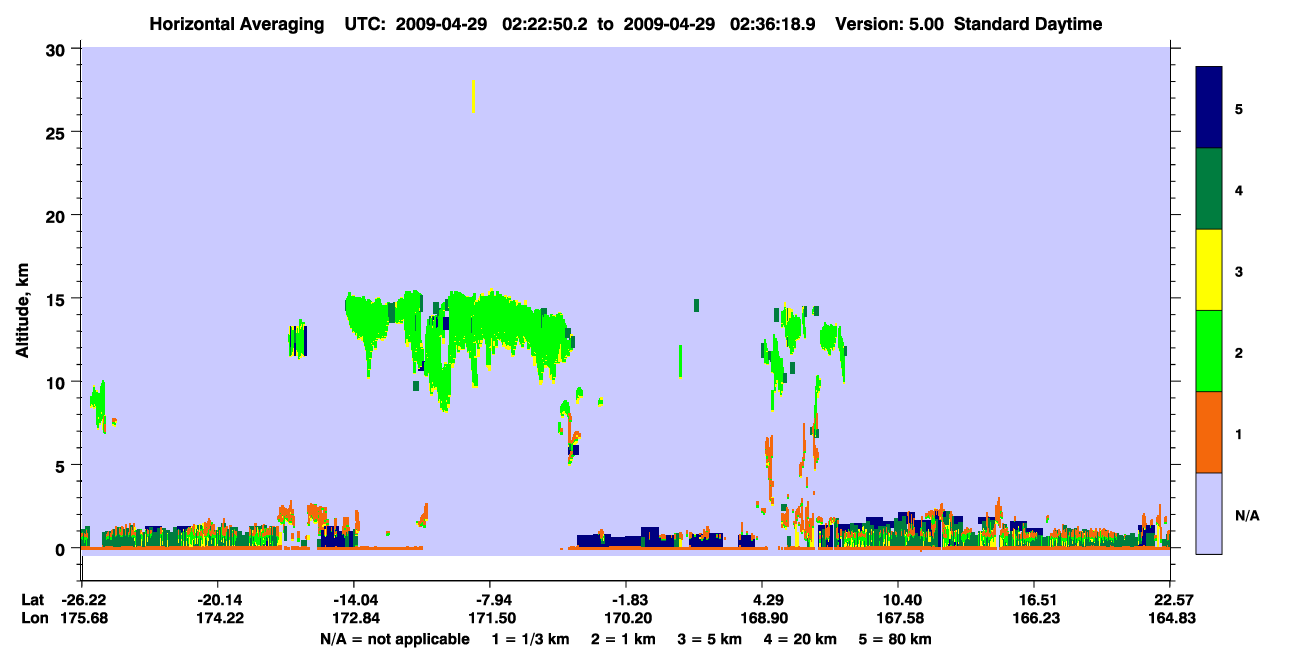Viewport: 1300px width, 667px height.
Task: Click the 'Lat' row label
Action: click(x=32, y=600)
